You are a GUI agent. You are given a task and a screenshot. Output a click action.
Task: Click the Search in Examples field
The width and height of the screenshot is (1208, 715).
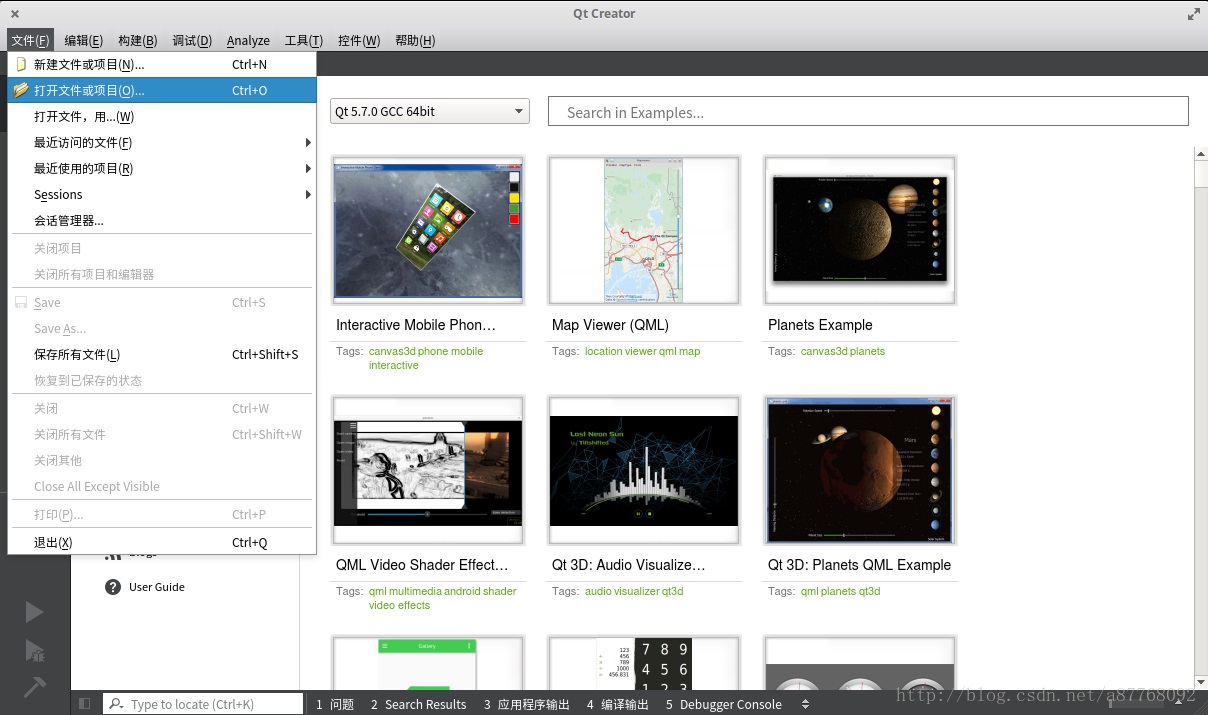tap(868, 112)
